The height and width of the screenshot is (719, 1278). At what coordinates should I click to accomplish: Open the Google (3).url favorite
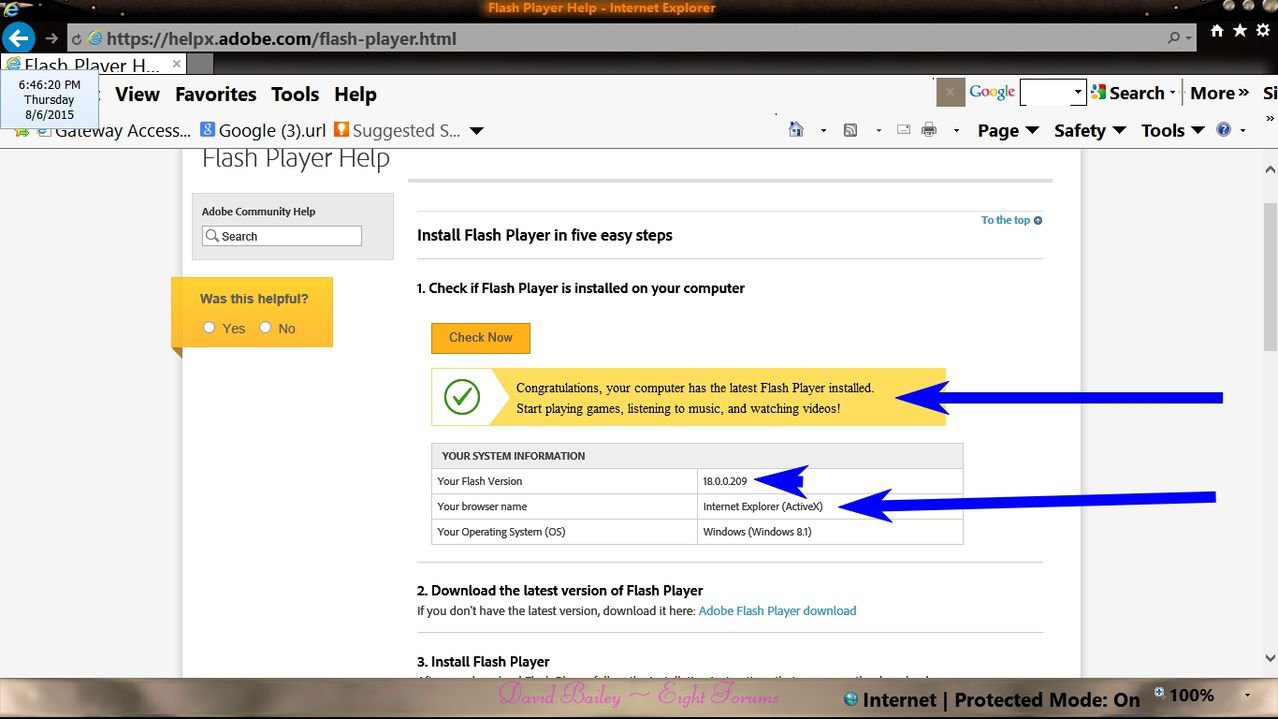[263, 131]
